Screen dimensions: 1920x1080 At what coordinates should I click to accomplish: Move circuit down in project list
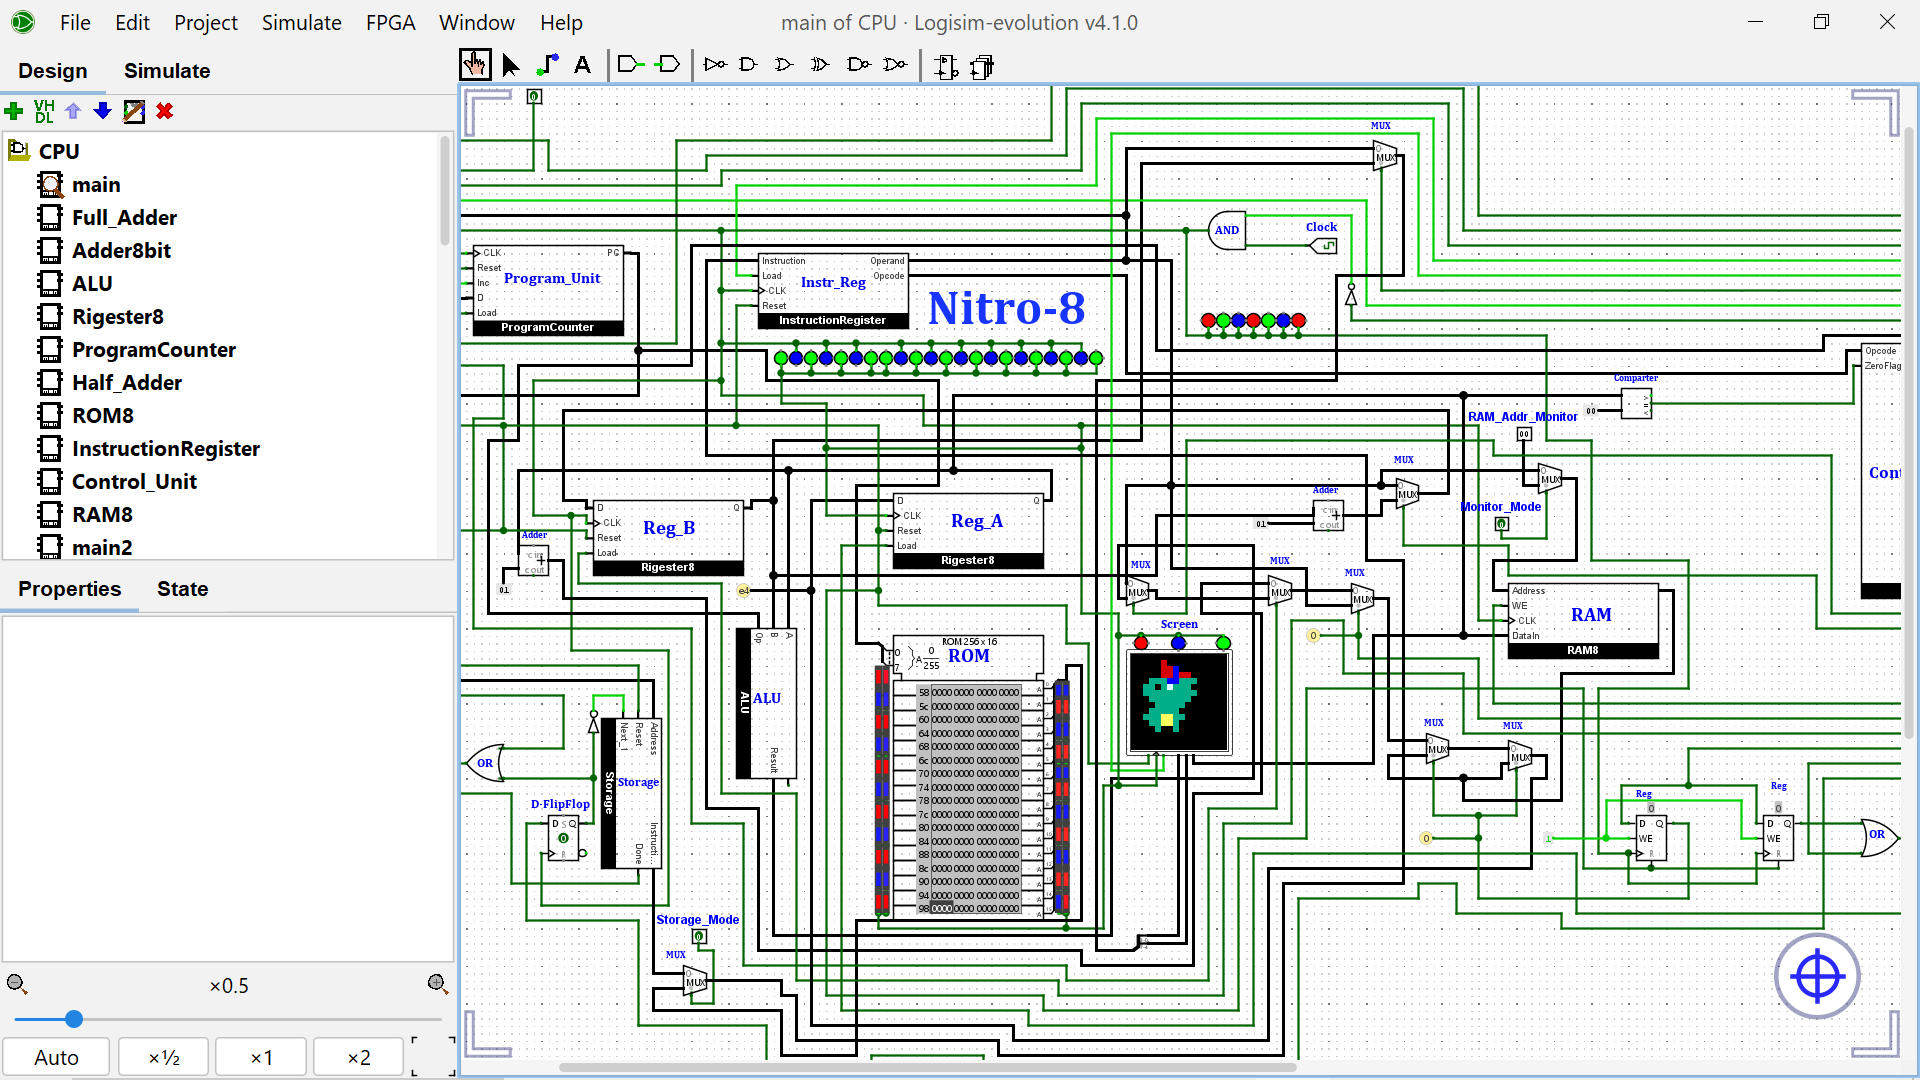[x=103, y=111]
